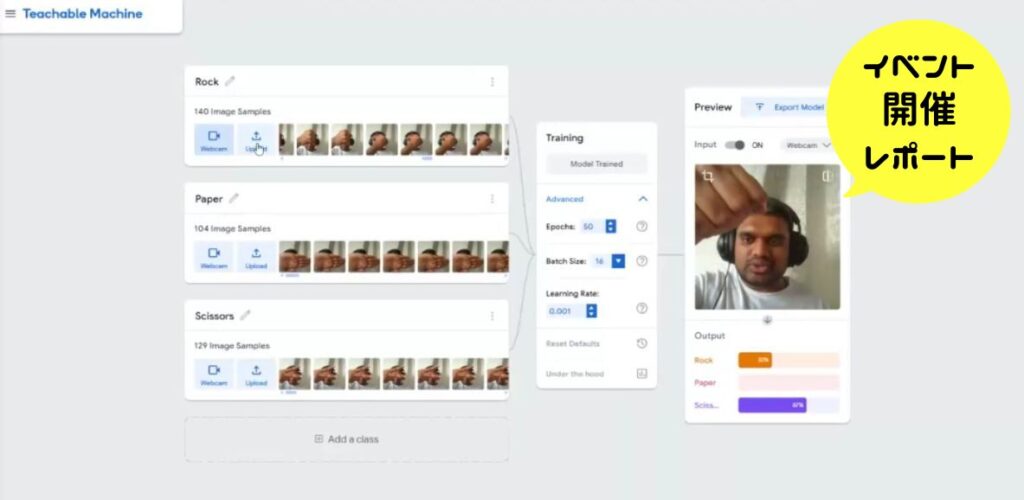Open help for Epochs
This screenshot has width=1024, height=500.
pos(642,227)
